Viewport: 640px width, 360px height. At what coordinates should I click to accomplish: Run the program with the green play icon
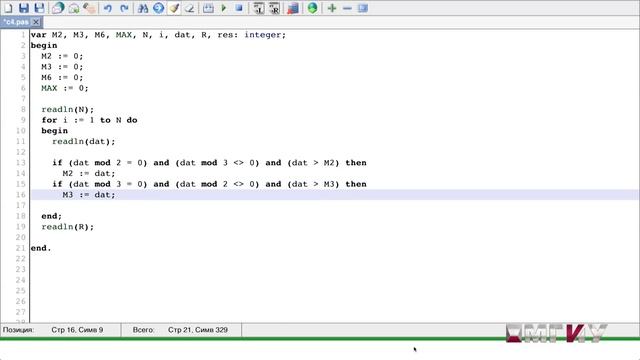click(x=224, y=8)
